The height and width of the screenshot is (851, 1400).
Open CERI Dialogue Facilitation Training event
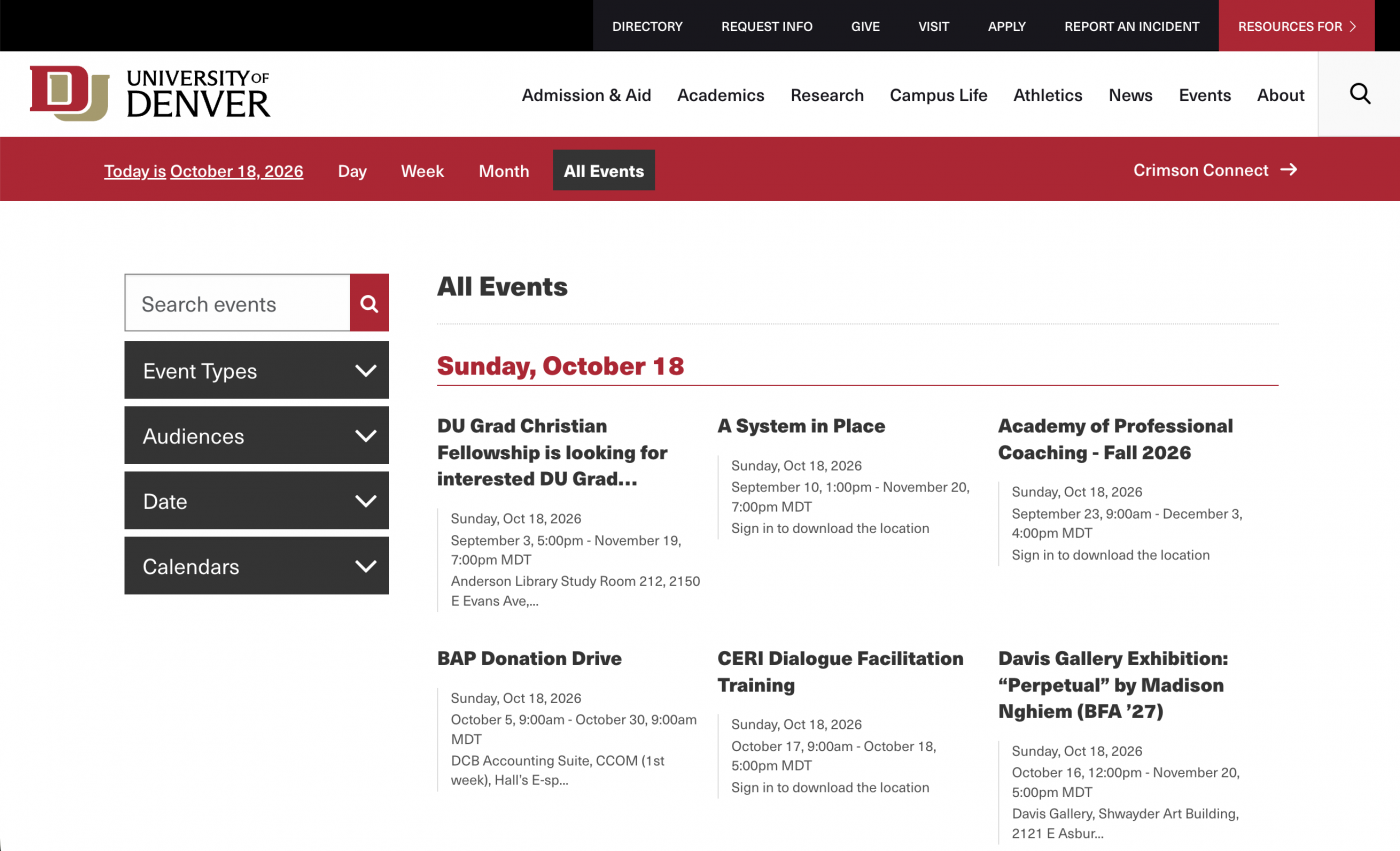[840, 672]
